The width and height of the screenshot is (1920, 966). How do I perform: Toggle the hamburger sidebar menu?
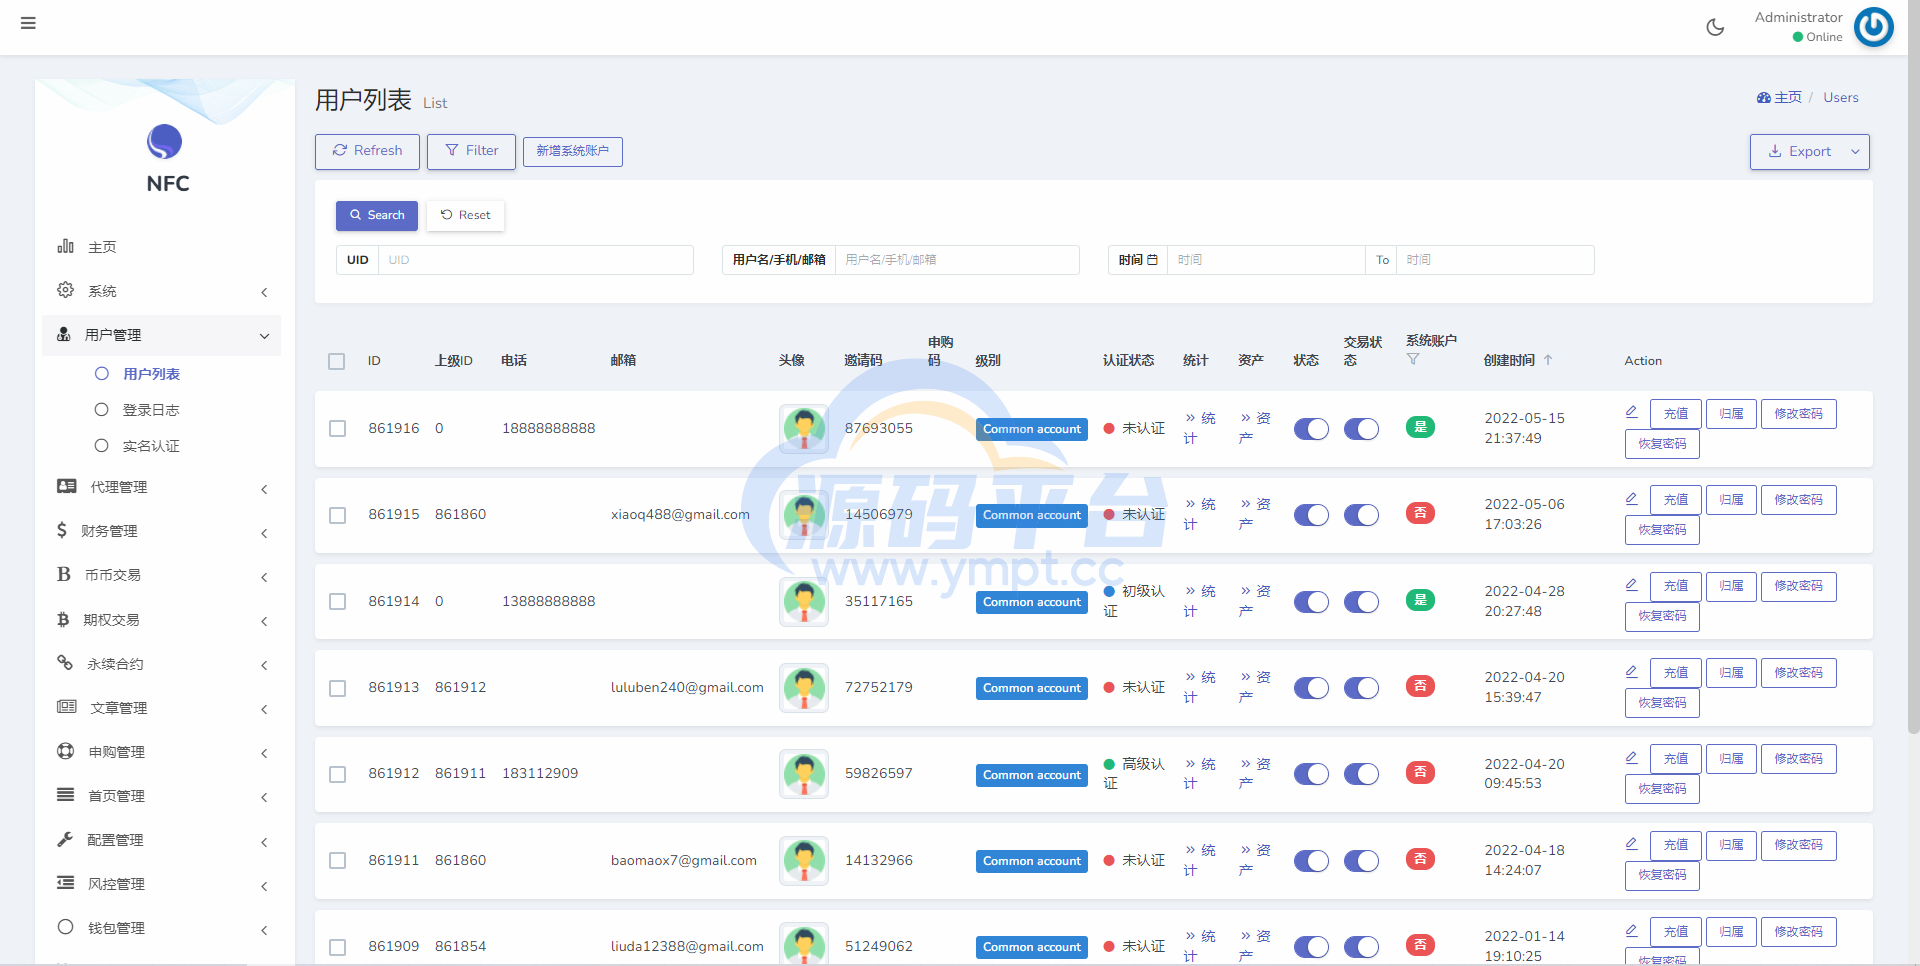pyautogui.click(x=28, y=23)
